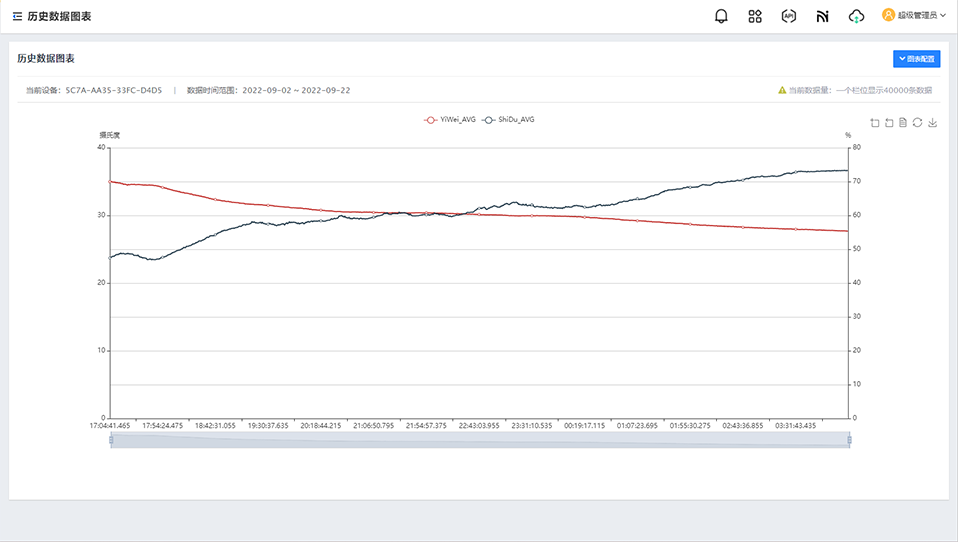
Task: Click the orange user avatar
Action: pos(888,15)
